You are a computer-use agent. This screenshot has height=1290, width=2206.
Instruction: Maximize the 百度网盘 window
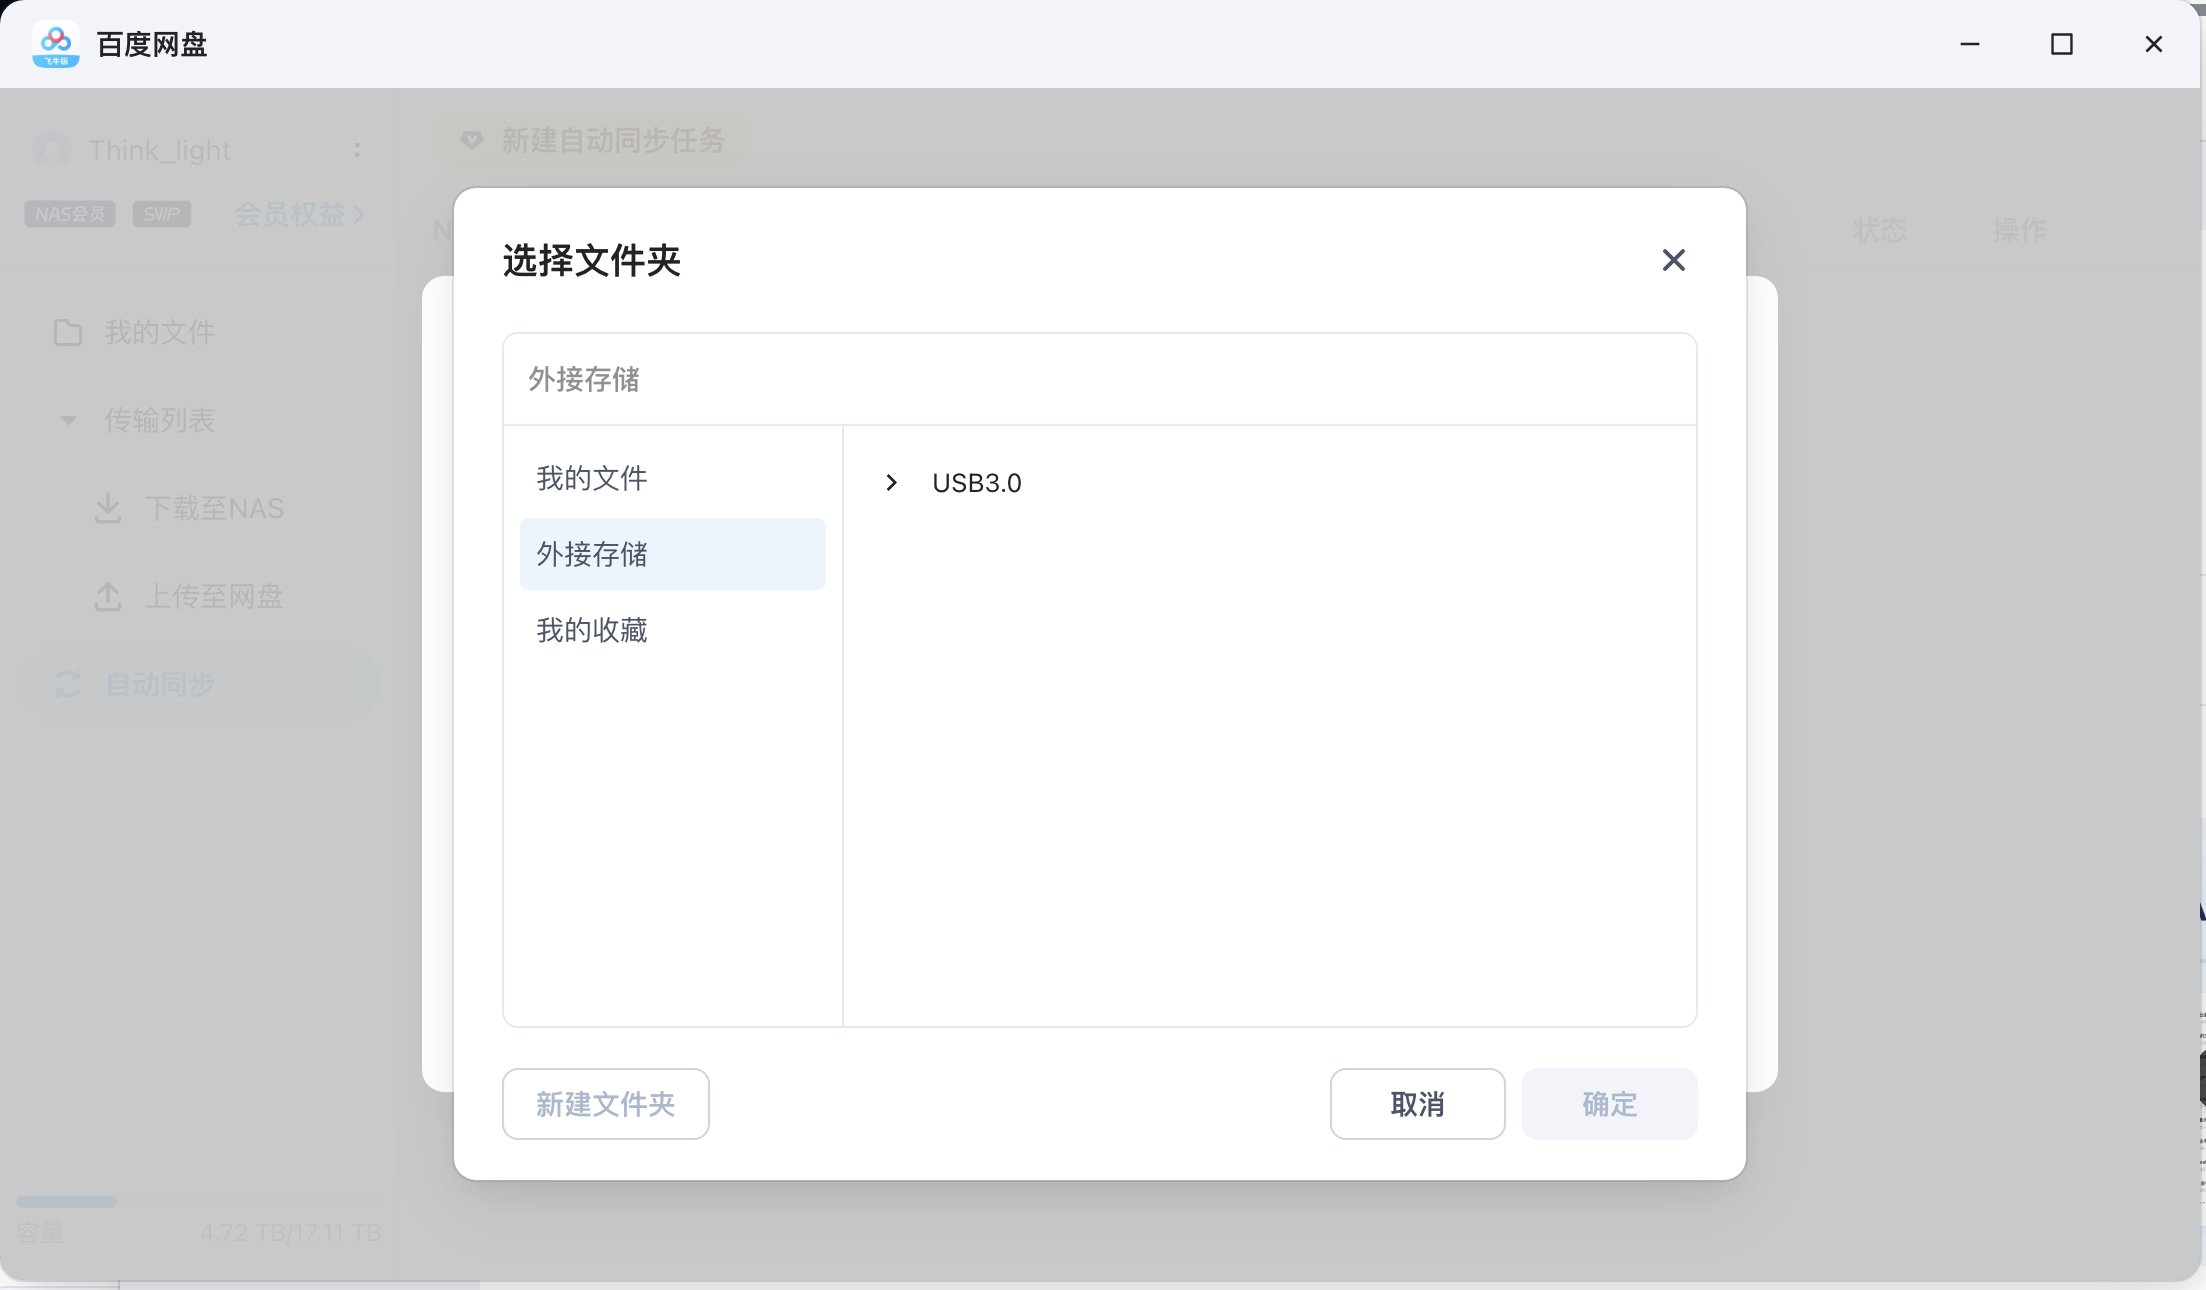point(2062,44)
